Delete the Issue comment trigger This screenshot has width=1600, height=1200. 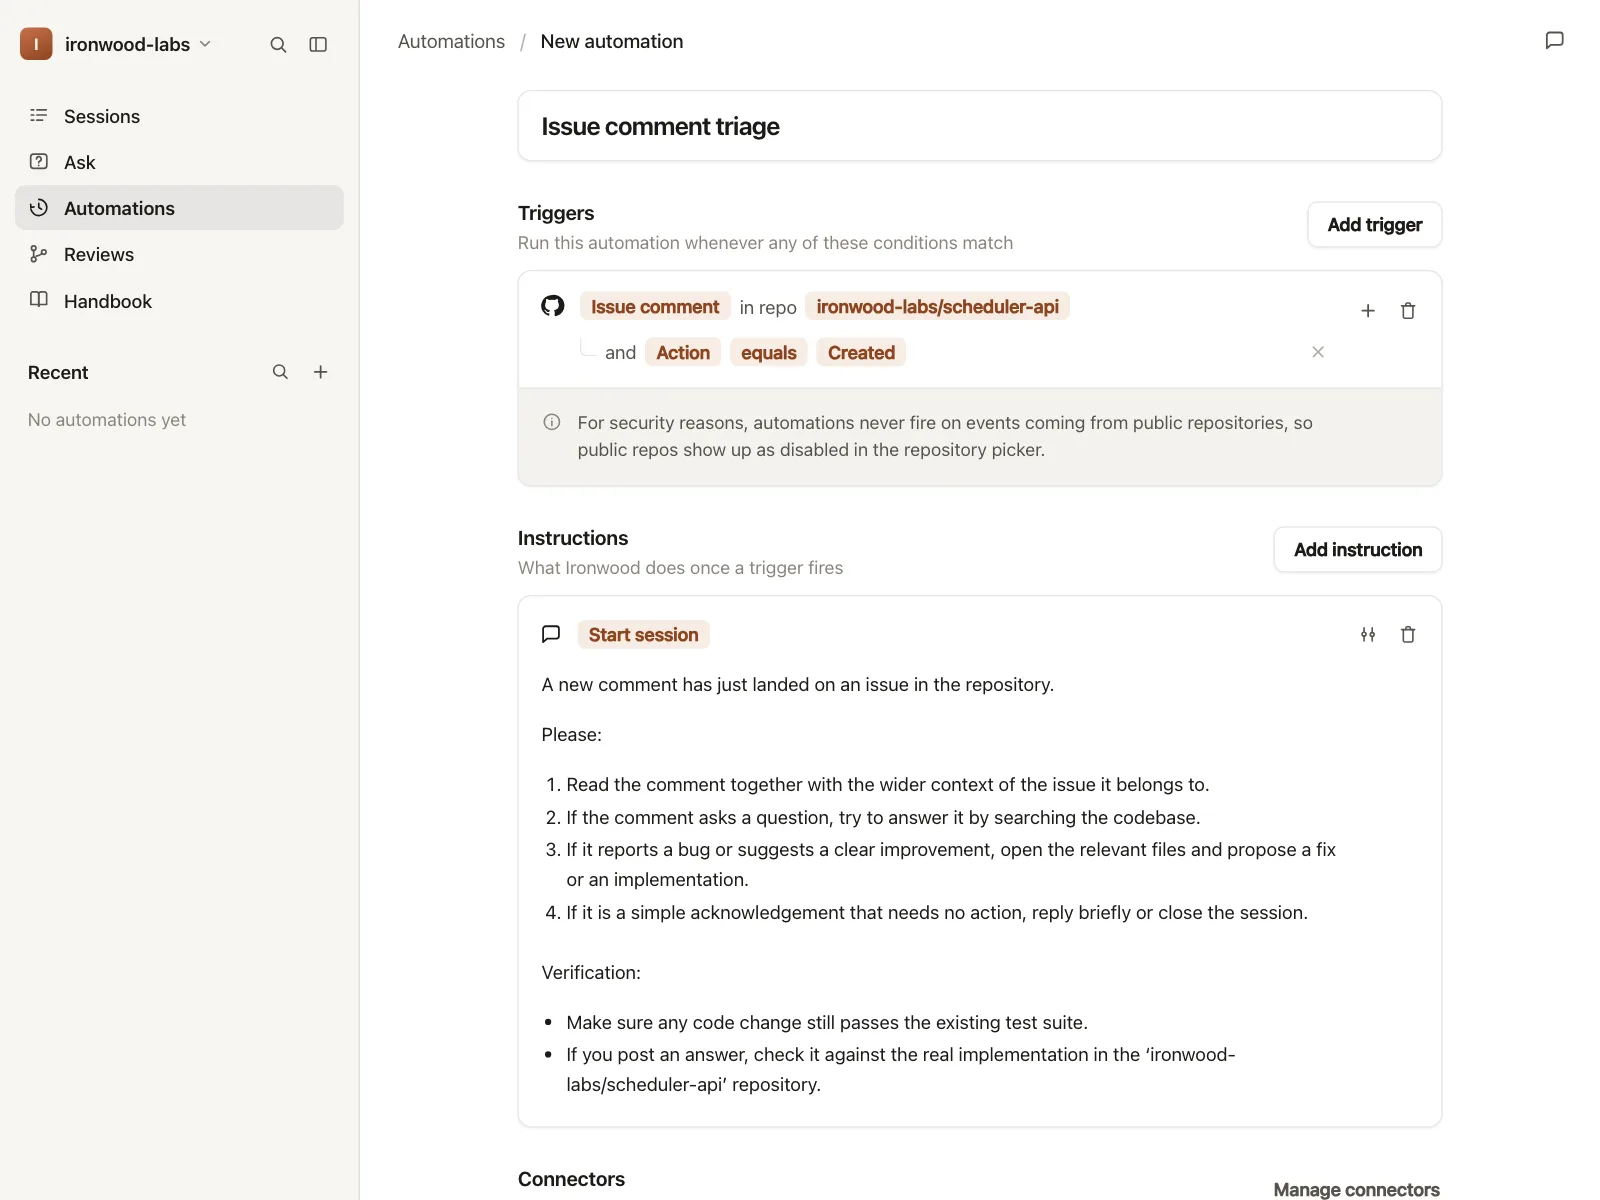[x=1408, y=311]
